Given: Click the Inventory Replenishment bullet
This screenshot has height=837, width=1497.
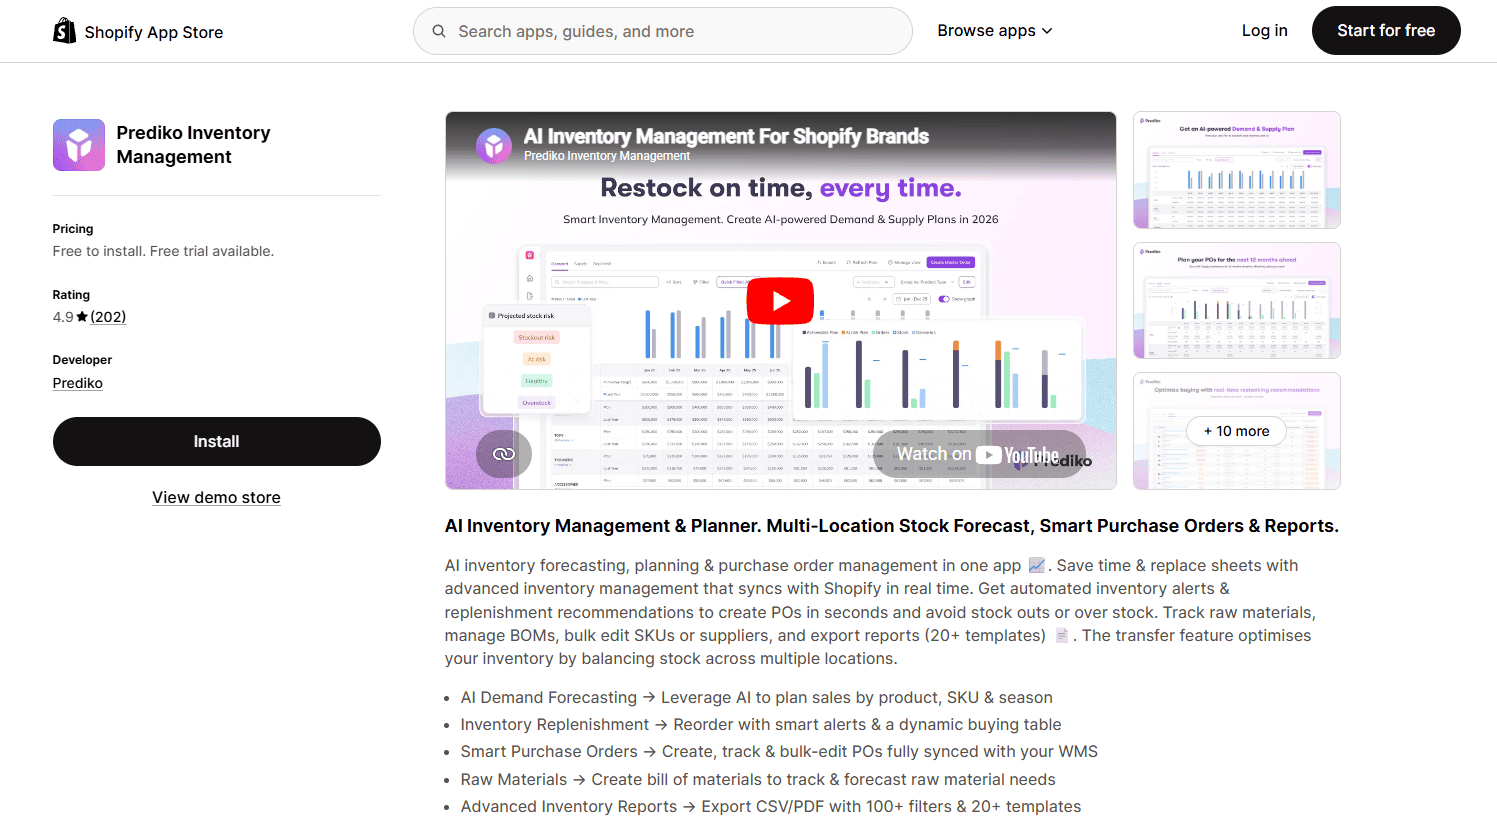Looking at the screenshot, I should pos(761,725).
